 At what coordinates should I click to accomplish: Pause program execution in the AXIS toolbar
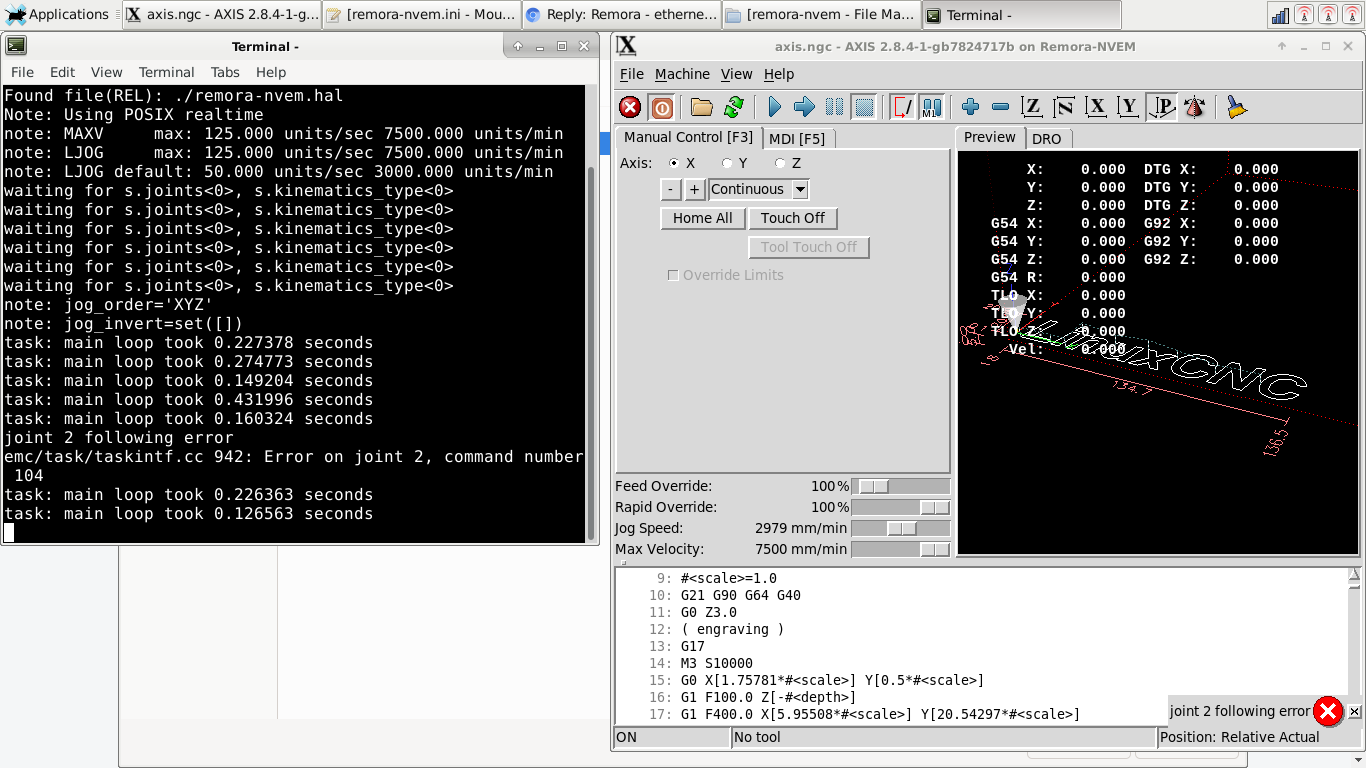tap(834, 107)
